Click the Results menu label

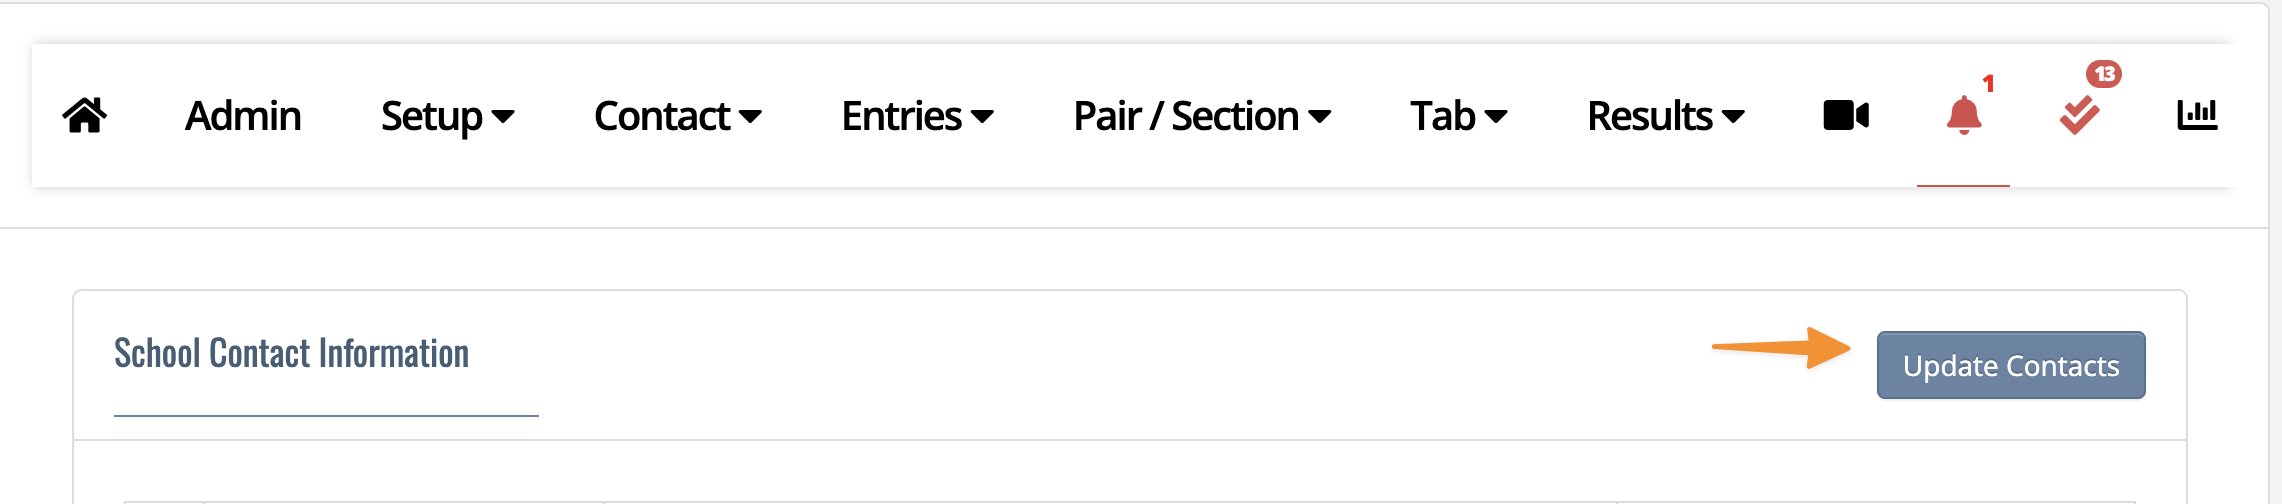click(x=1650, y=116)
